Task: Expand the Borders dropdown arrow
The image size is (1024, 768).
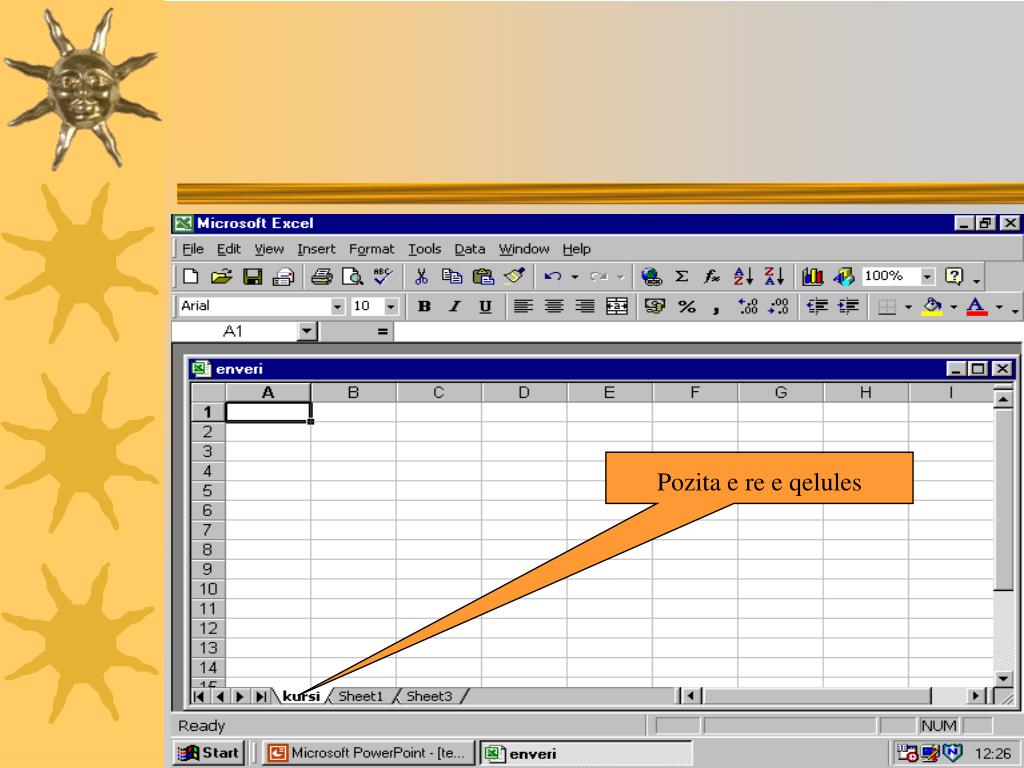Action: [908, 306]
